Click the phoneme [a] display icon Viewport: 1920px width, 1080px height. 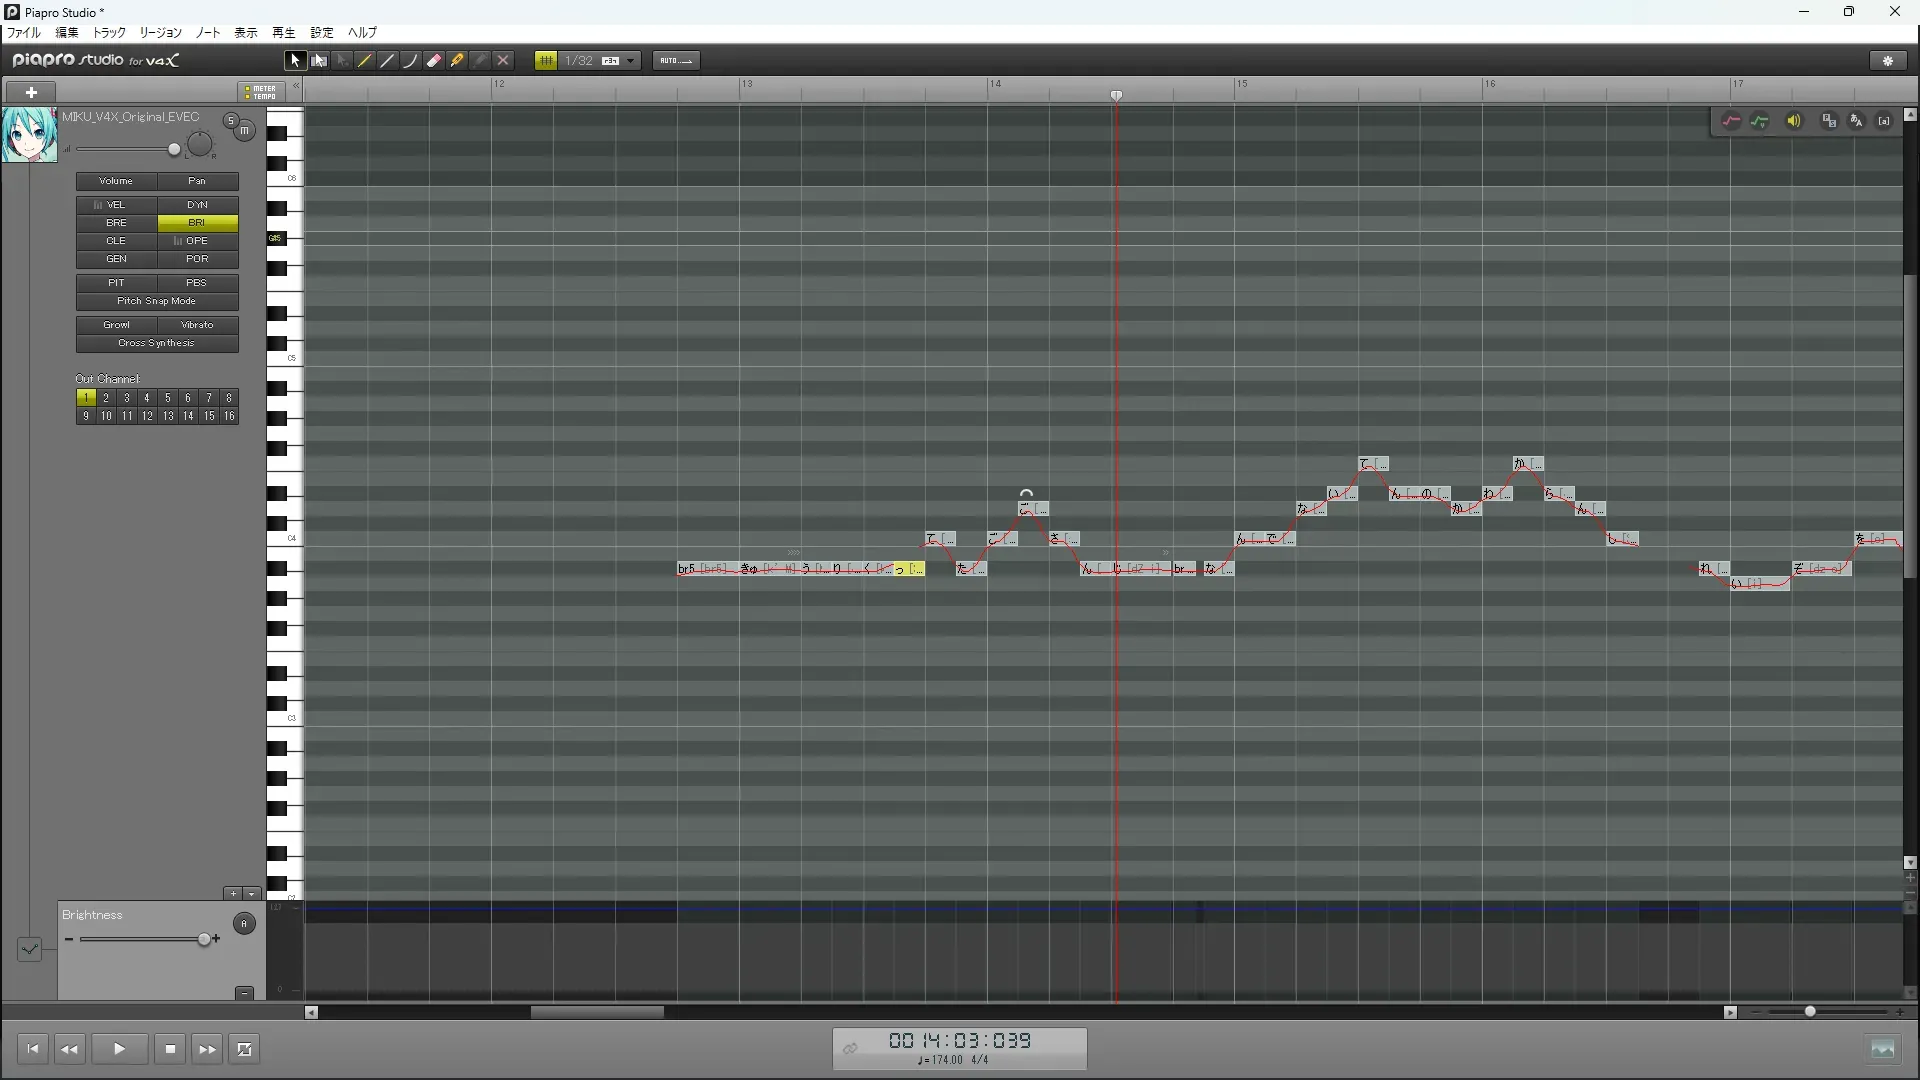[x=1884, y=121]
